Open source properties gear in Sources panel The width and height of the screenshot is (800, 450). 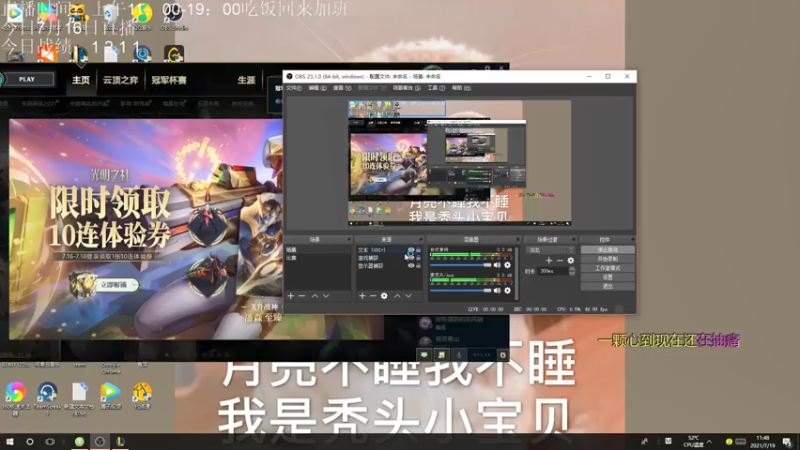click(384, 296)
